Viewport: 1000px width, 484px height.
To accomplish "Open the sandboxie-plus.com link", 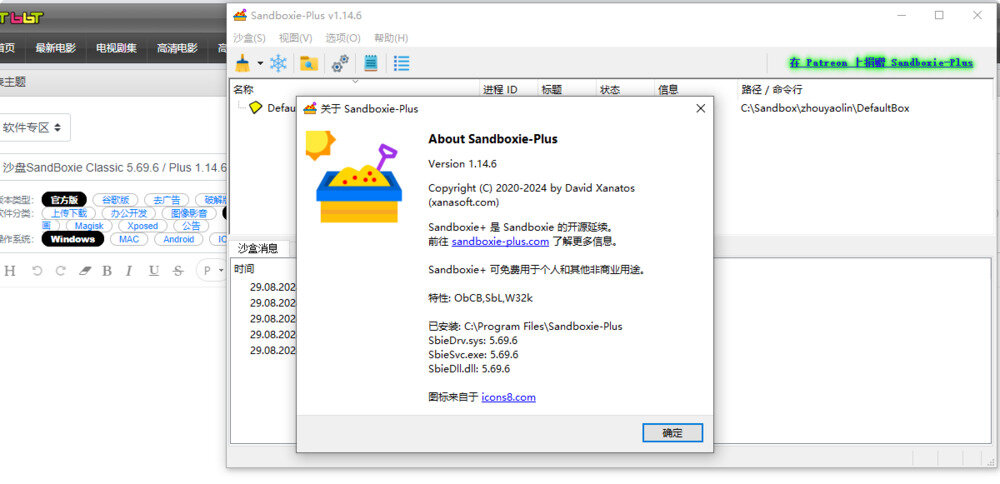I will [500, 242].
